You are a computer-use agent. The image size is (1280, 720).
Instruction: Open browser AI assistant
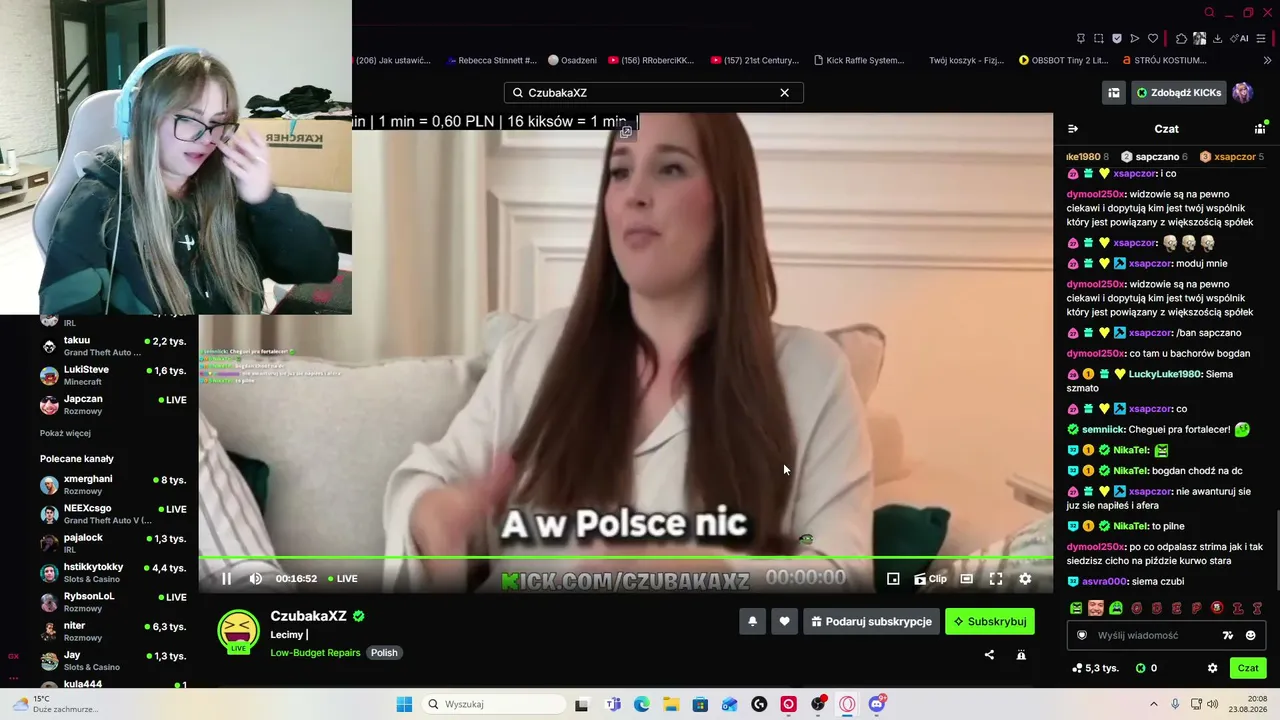(1240, 39)
